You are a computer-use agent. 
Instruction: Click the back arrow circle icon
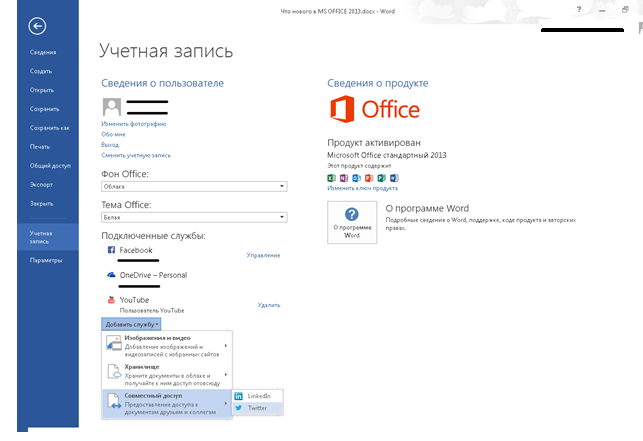[37, 26]
